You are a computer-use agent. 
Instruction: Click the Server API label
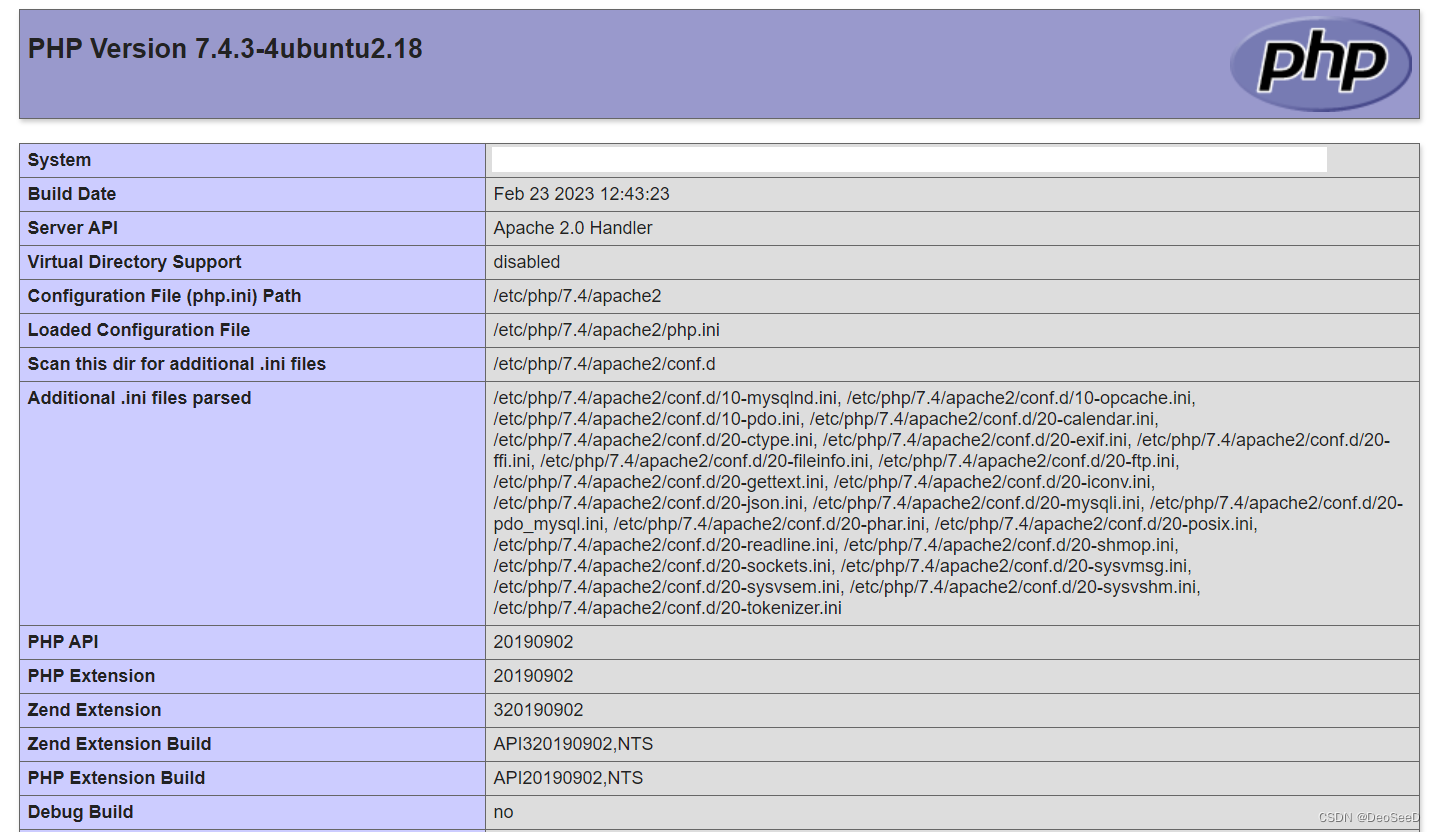(x=73, y=228)
